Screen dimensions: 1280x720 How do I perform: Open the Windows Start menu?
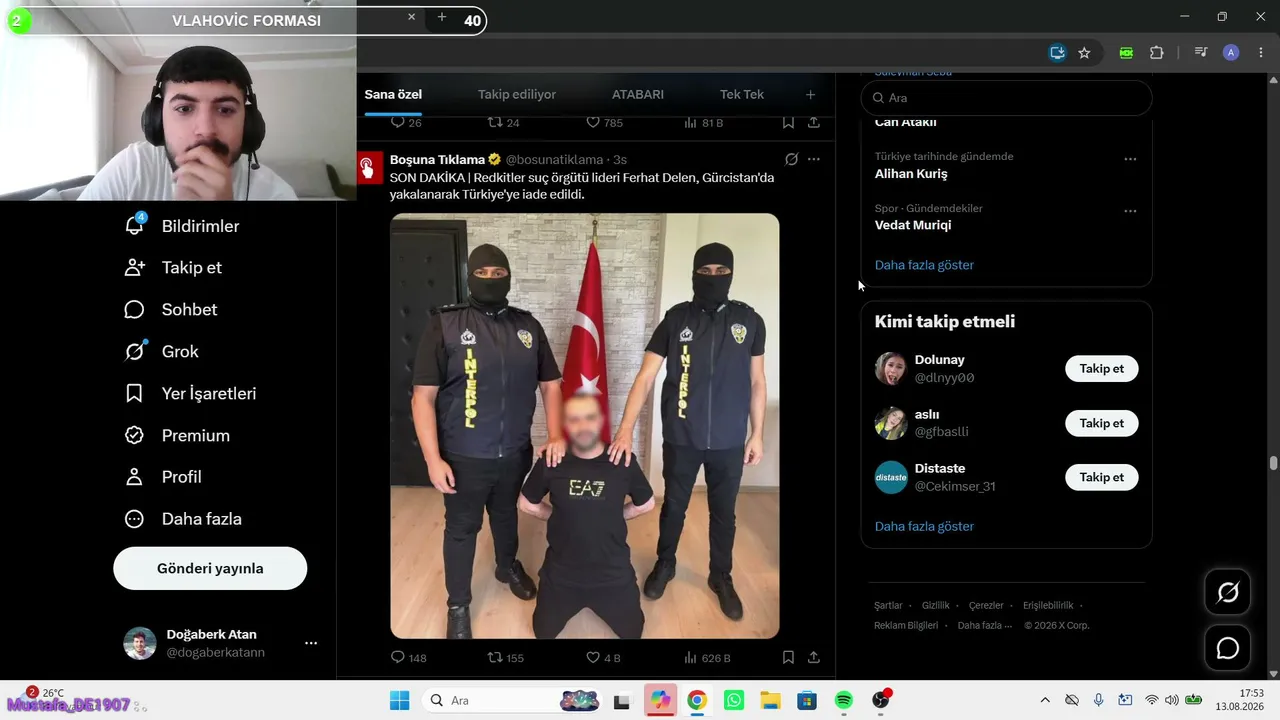399,700
